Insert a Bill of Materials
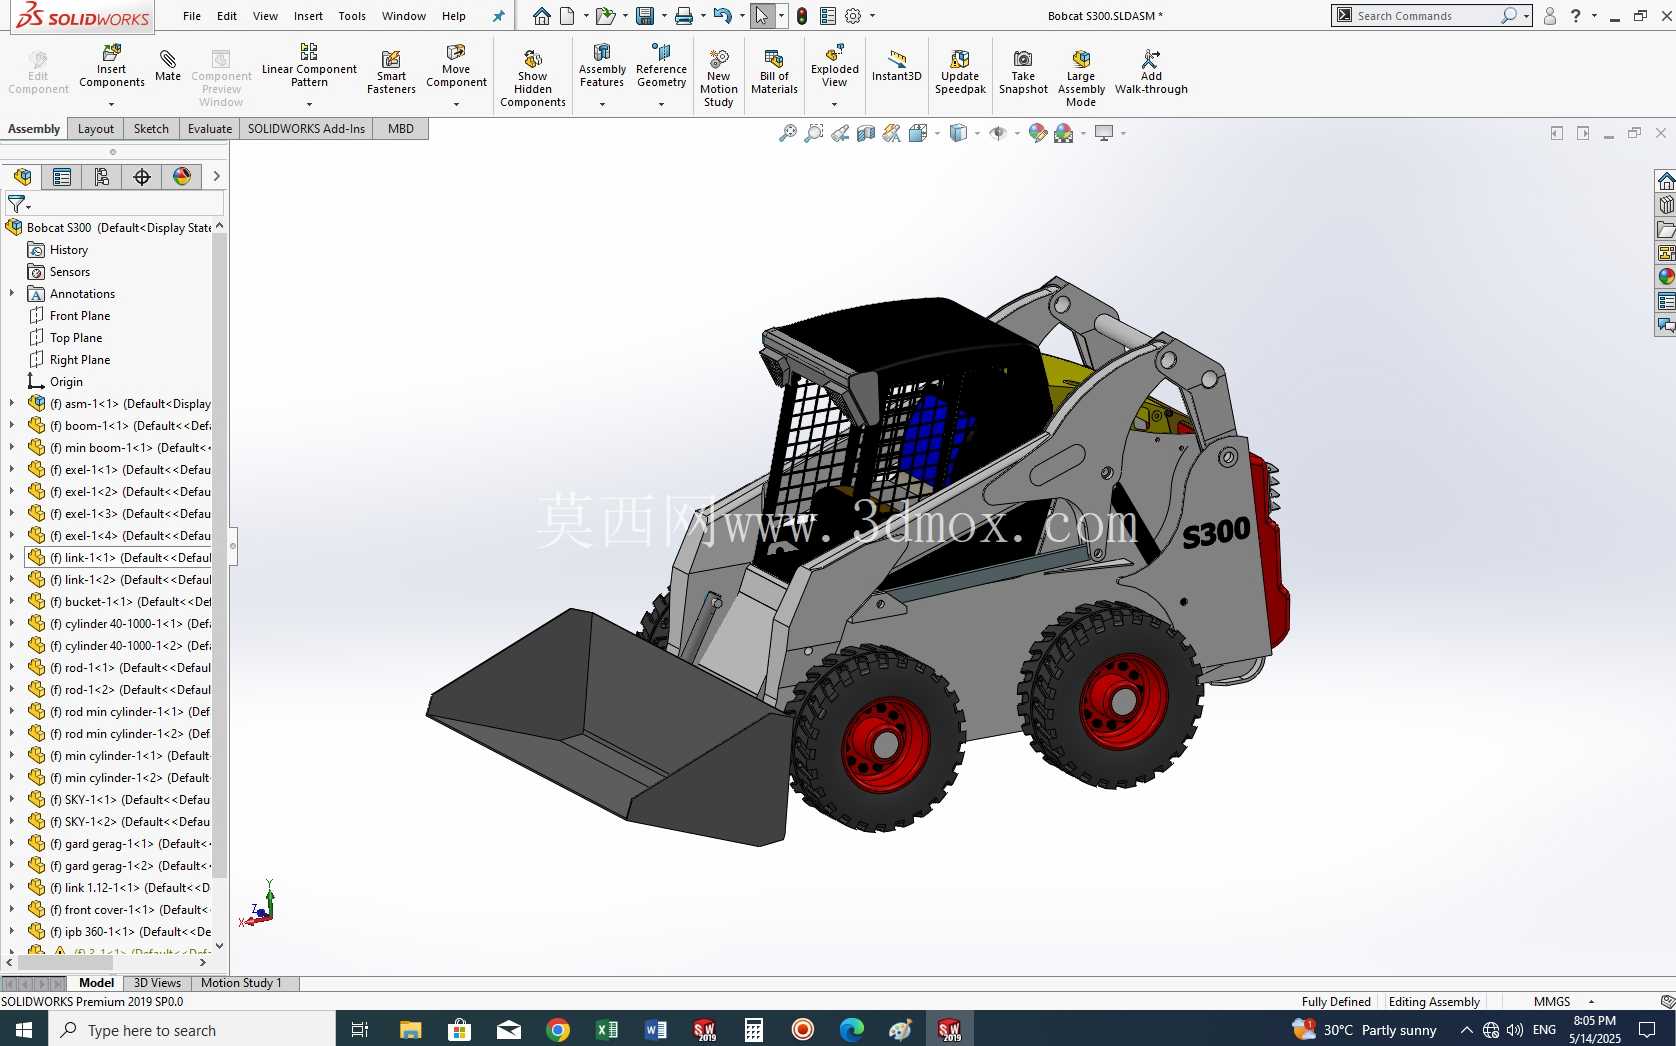 [x=774, y=72]
